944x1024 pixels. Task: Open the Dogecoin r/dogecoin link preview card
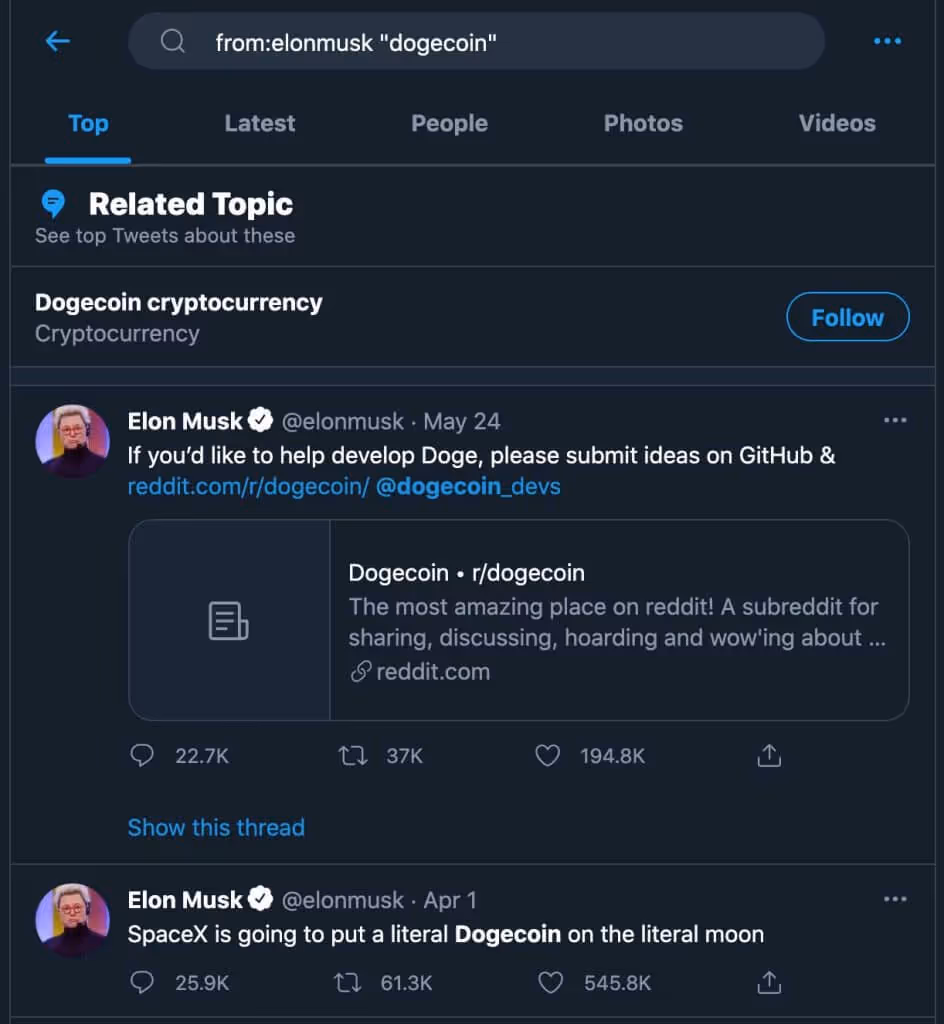518,620
